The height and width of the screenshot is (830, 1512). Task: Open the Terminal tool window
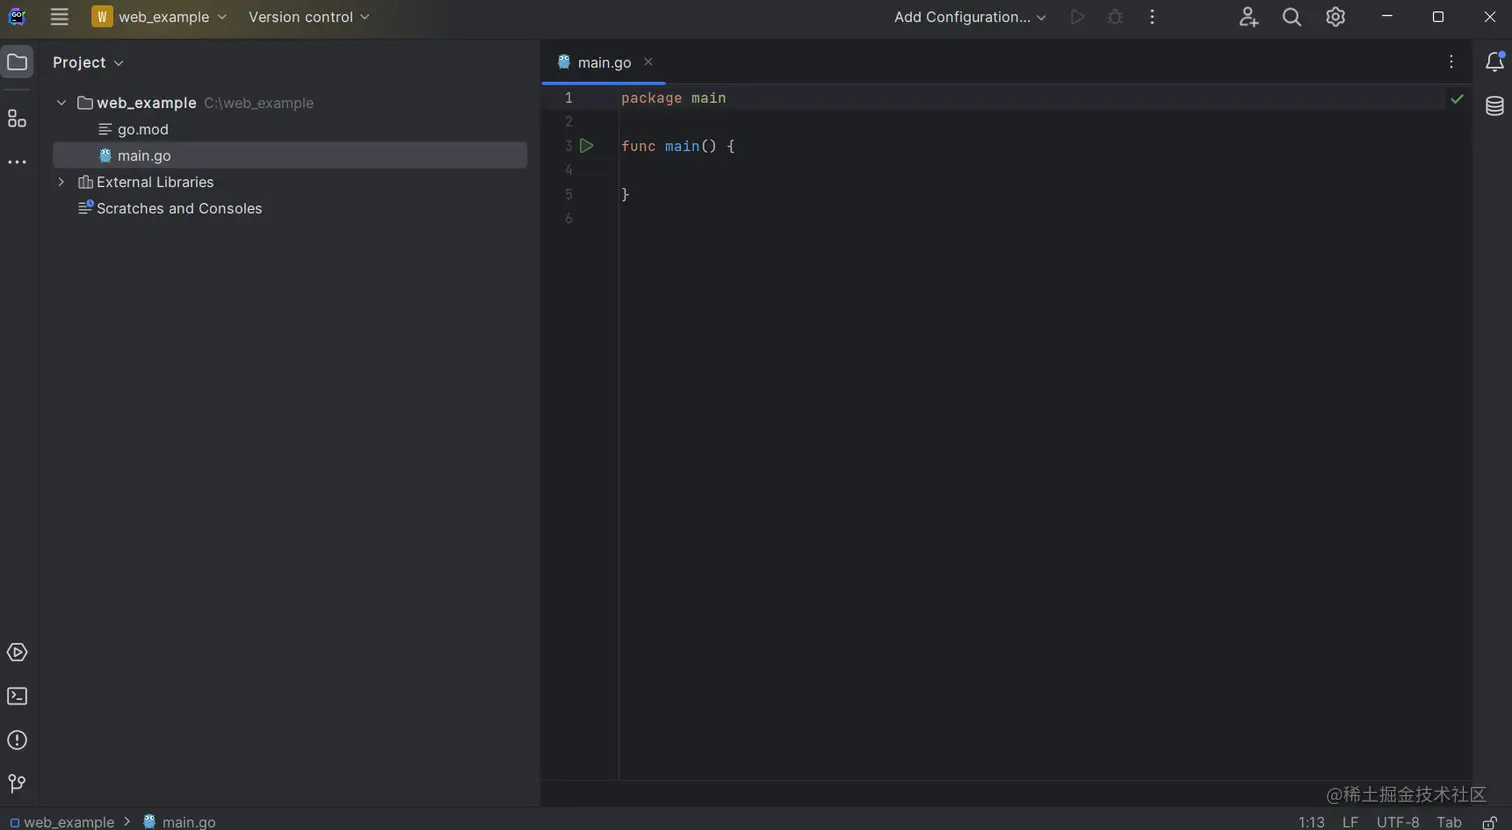point(17,696)
